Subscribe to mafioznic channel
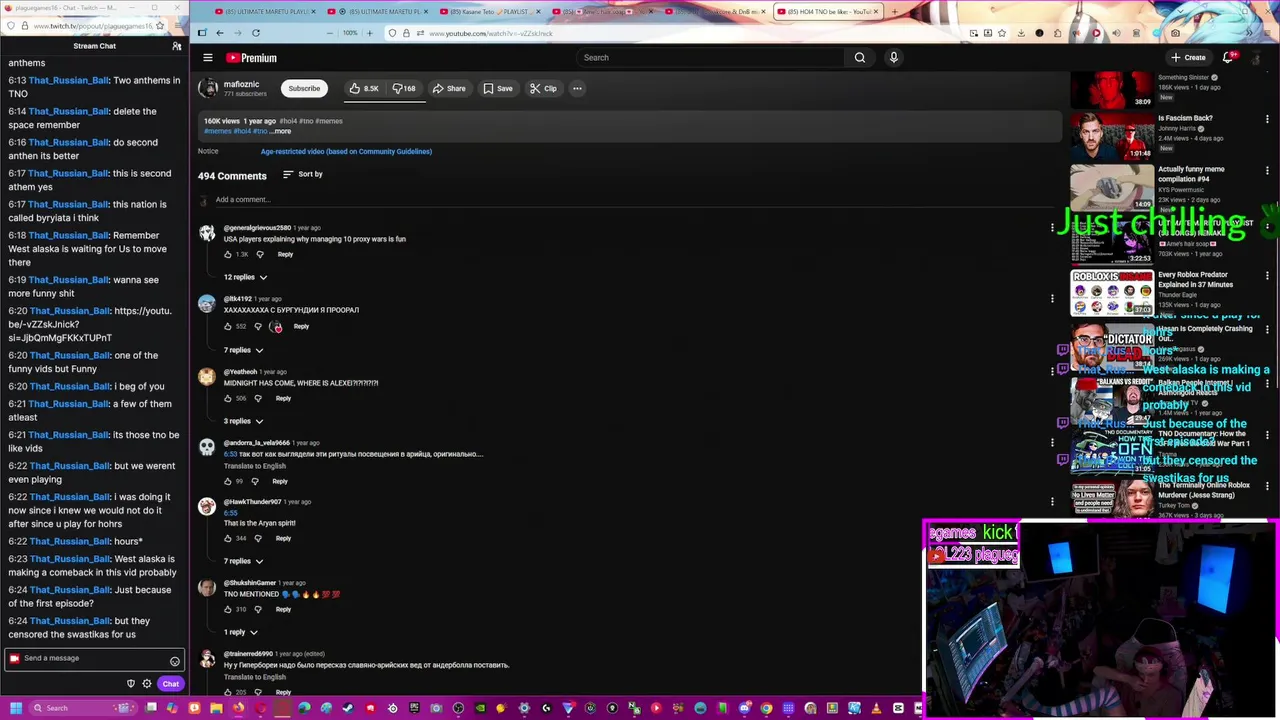The height and width of the screenshot is (720, 1280). (304, 88)
